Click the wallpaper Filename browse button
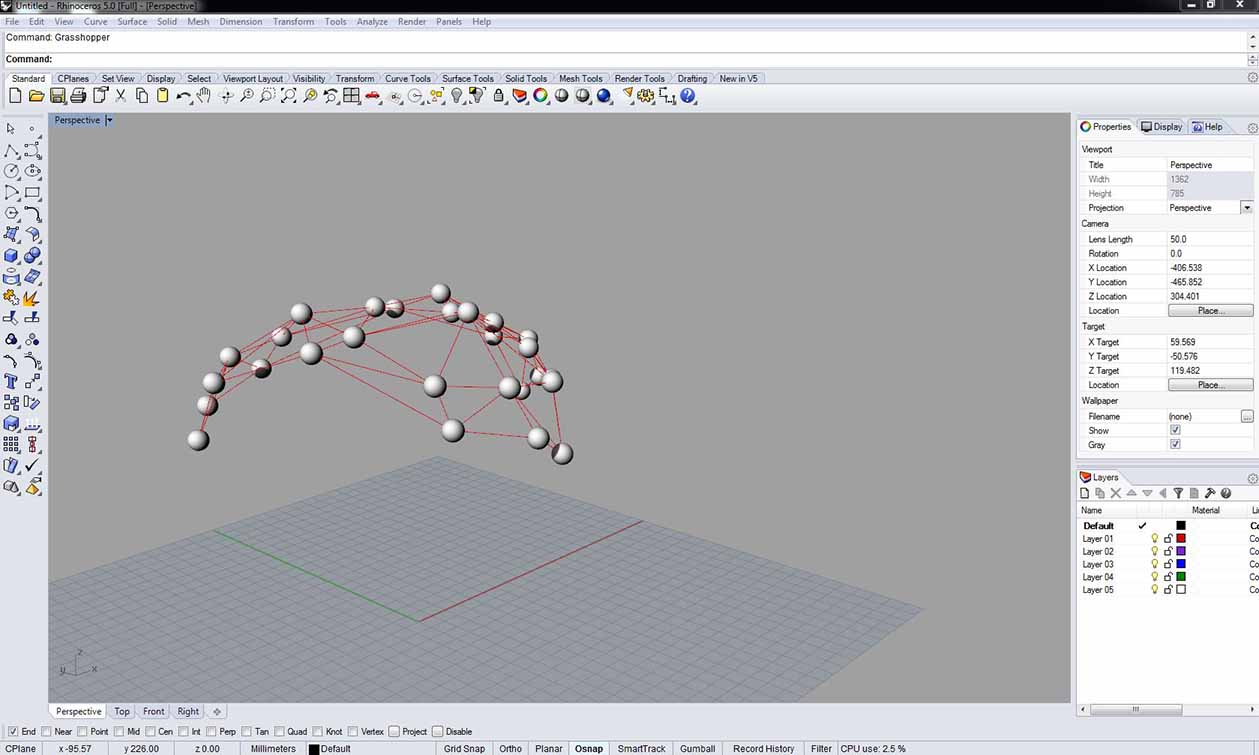This screenshot has height=755, width=1259. coord(1246,416)
